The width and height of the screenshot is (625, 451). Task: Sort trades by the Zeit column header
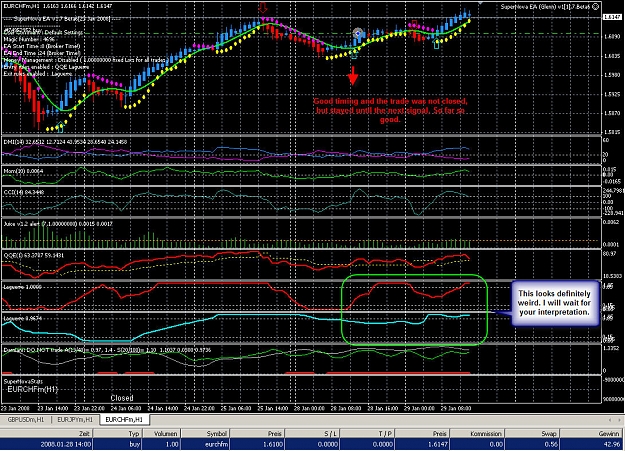pyautogui.click(x=46, y=434)
